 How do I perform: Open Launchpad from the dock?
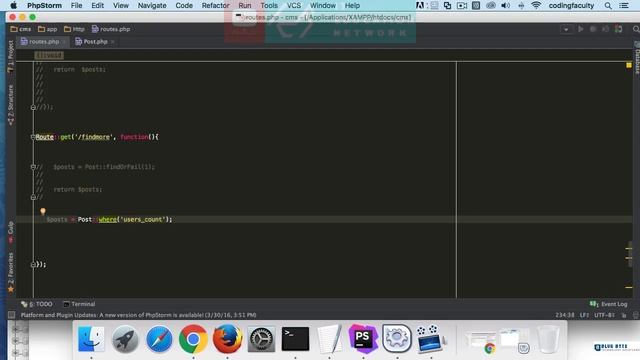point(125,339)
